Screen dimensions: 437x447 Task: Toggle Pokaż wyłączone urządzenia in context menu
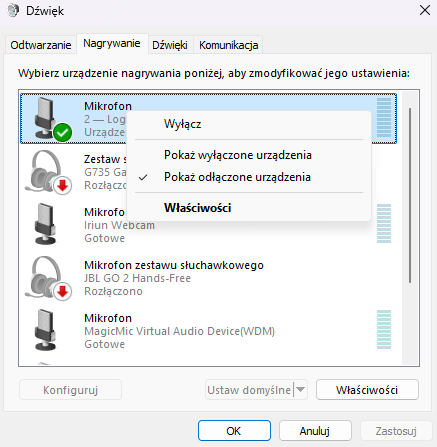point(249,155)
